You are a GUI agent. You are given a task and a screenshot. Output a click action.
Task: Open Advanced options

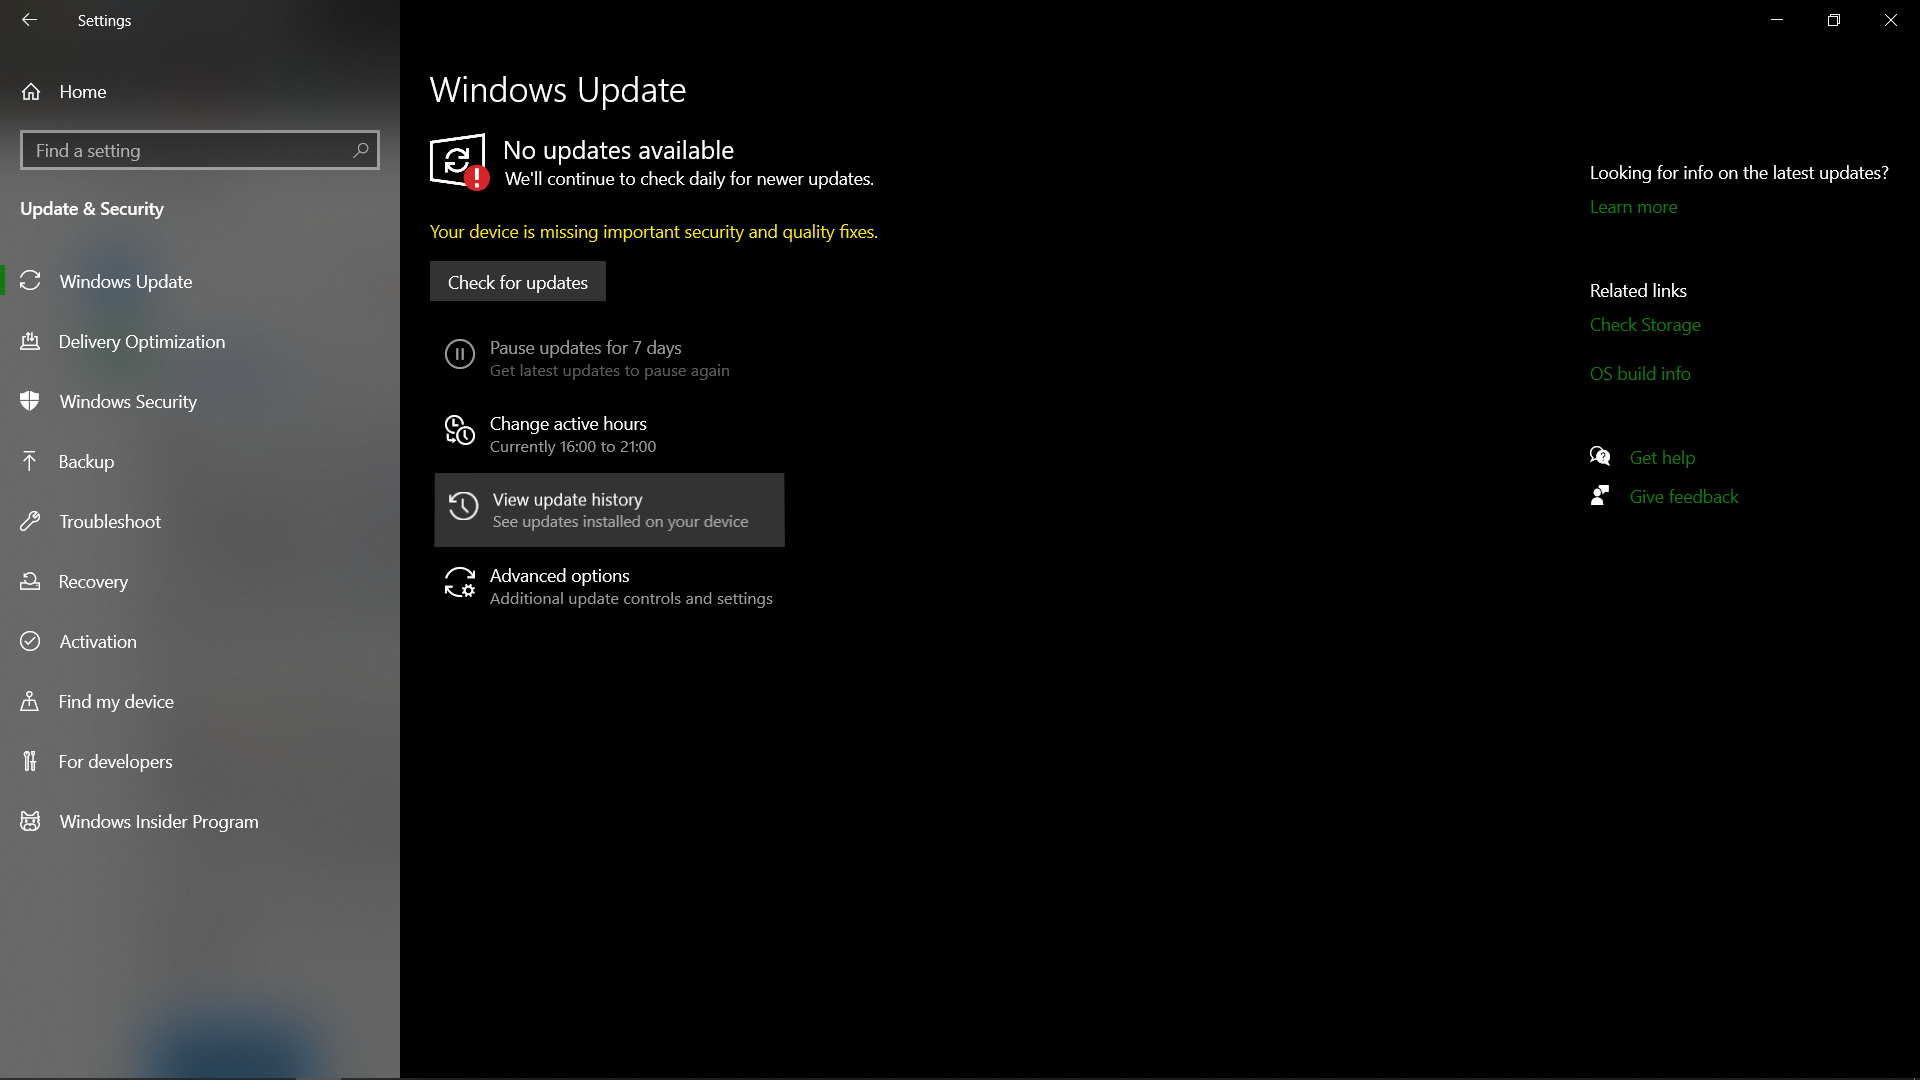pyautogui.click(x=609, y=586)
